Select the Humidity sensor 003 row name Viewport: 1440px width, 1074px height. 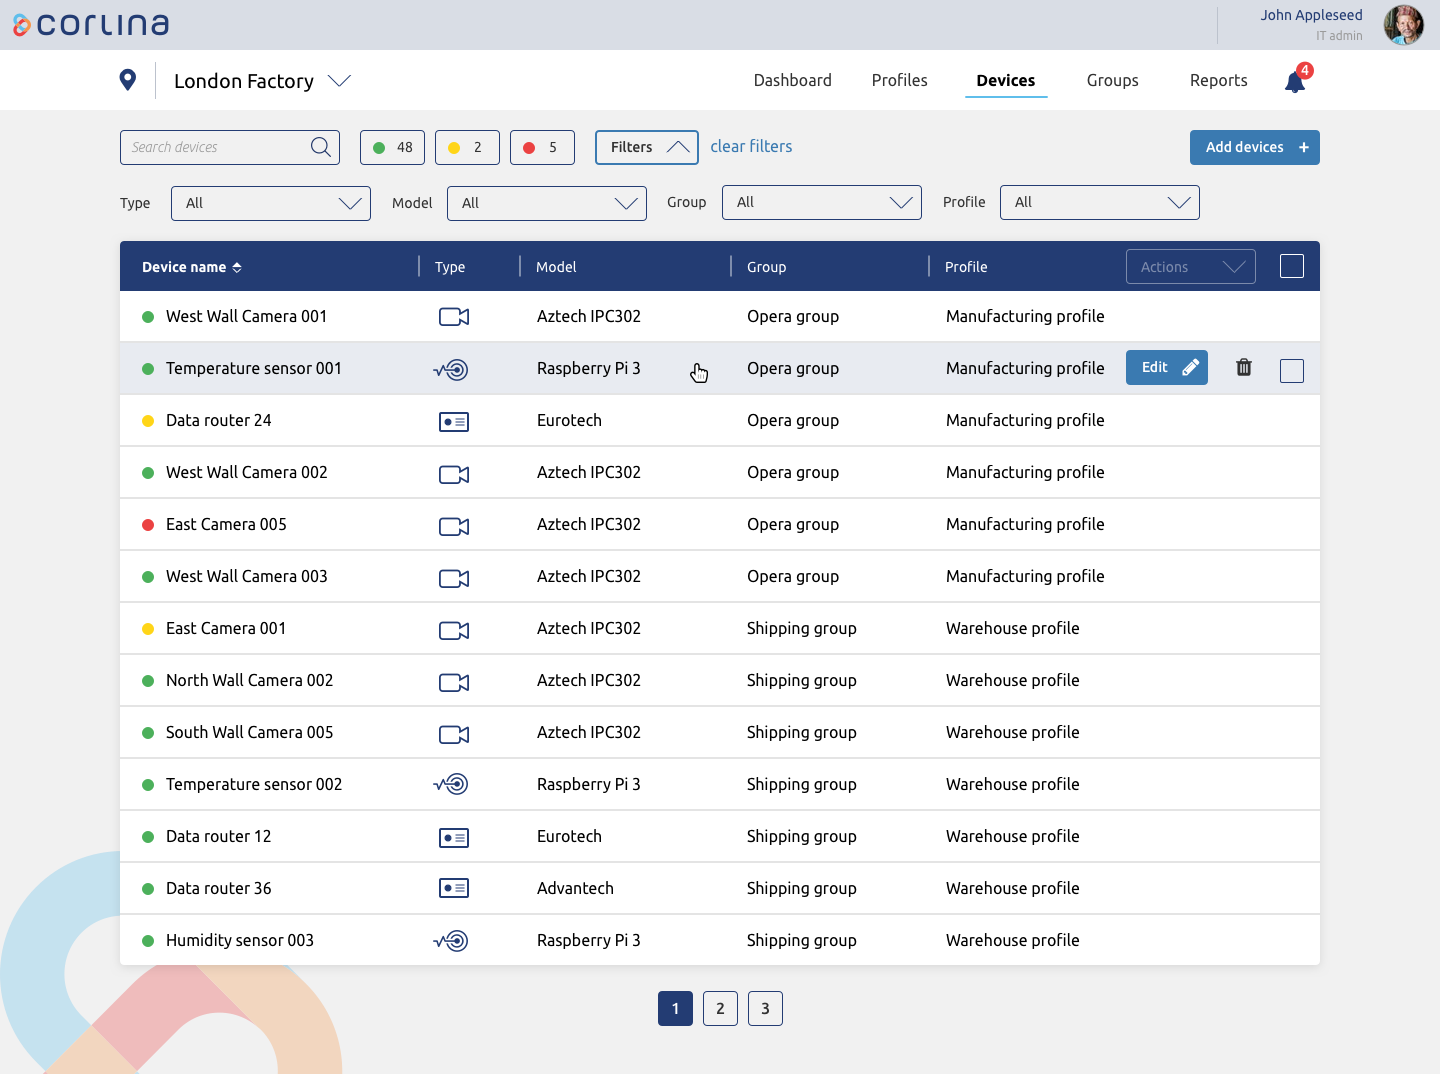(x=240, y=940)
